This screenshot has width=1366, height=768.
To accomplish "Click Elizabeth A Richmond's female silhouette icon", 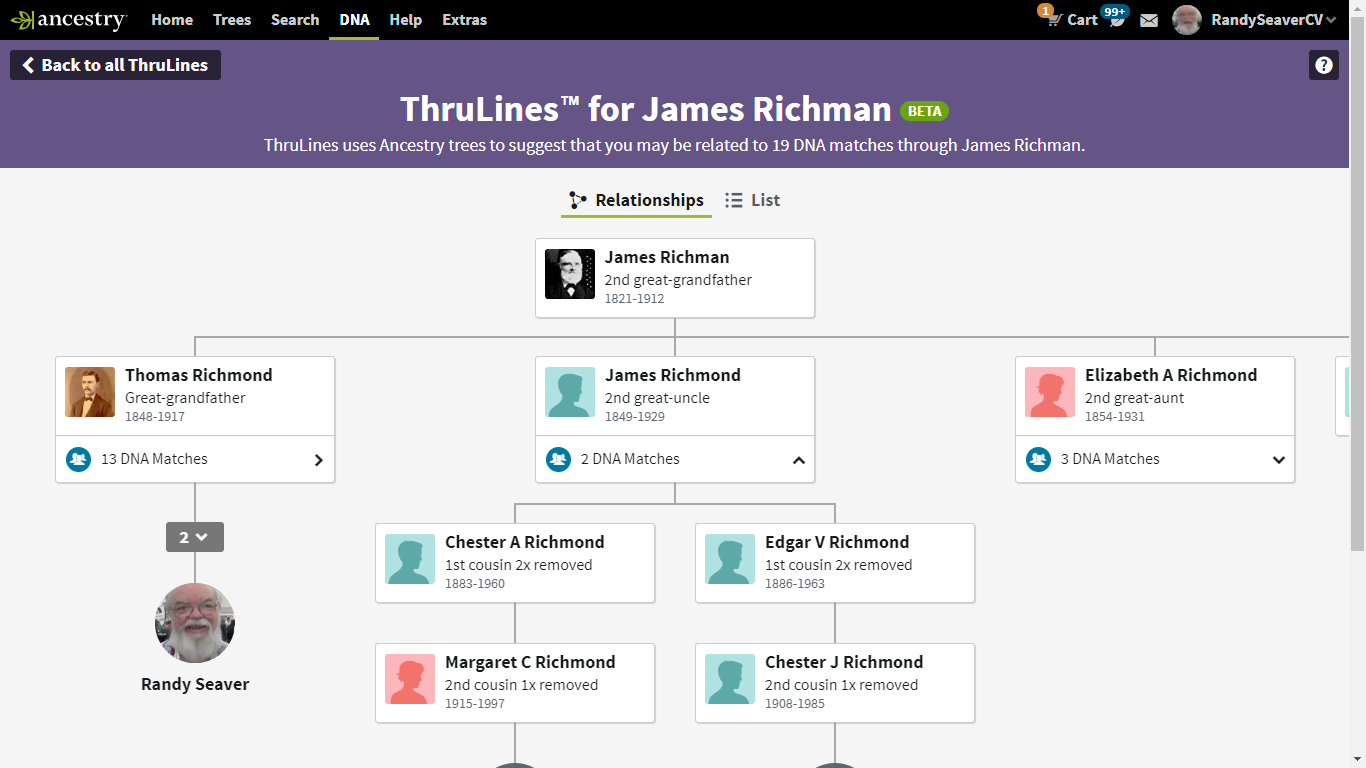I will point(1050,392).
